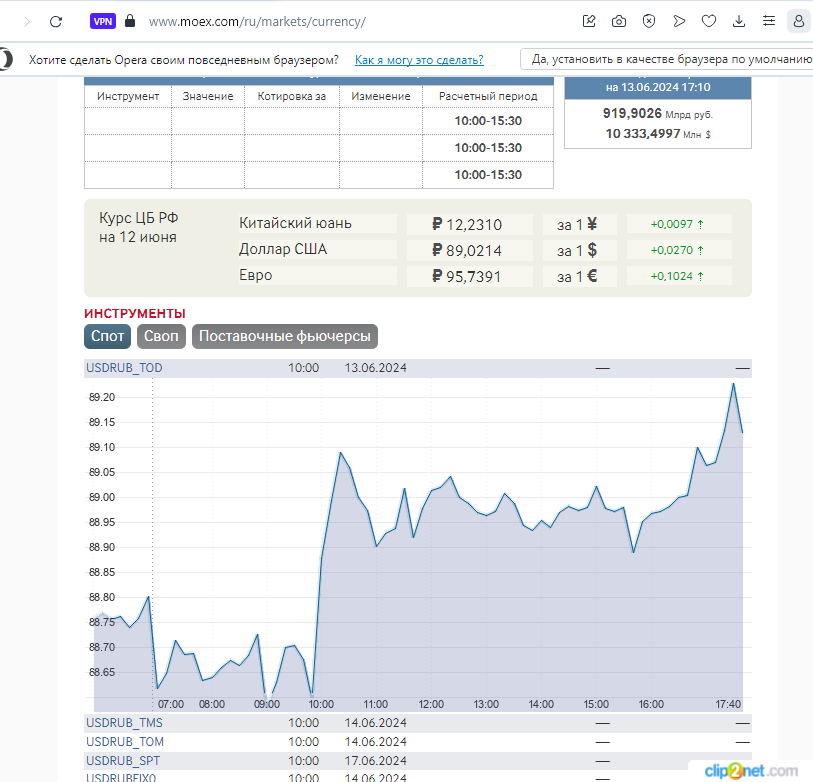Switch to the Спот tab
The width and height of the screenshot is (813, 782).
[107, 337]
